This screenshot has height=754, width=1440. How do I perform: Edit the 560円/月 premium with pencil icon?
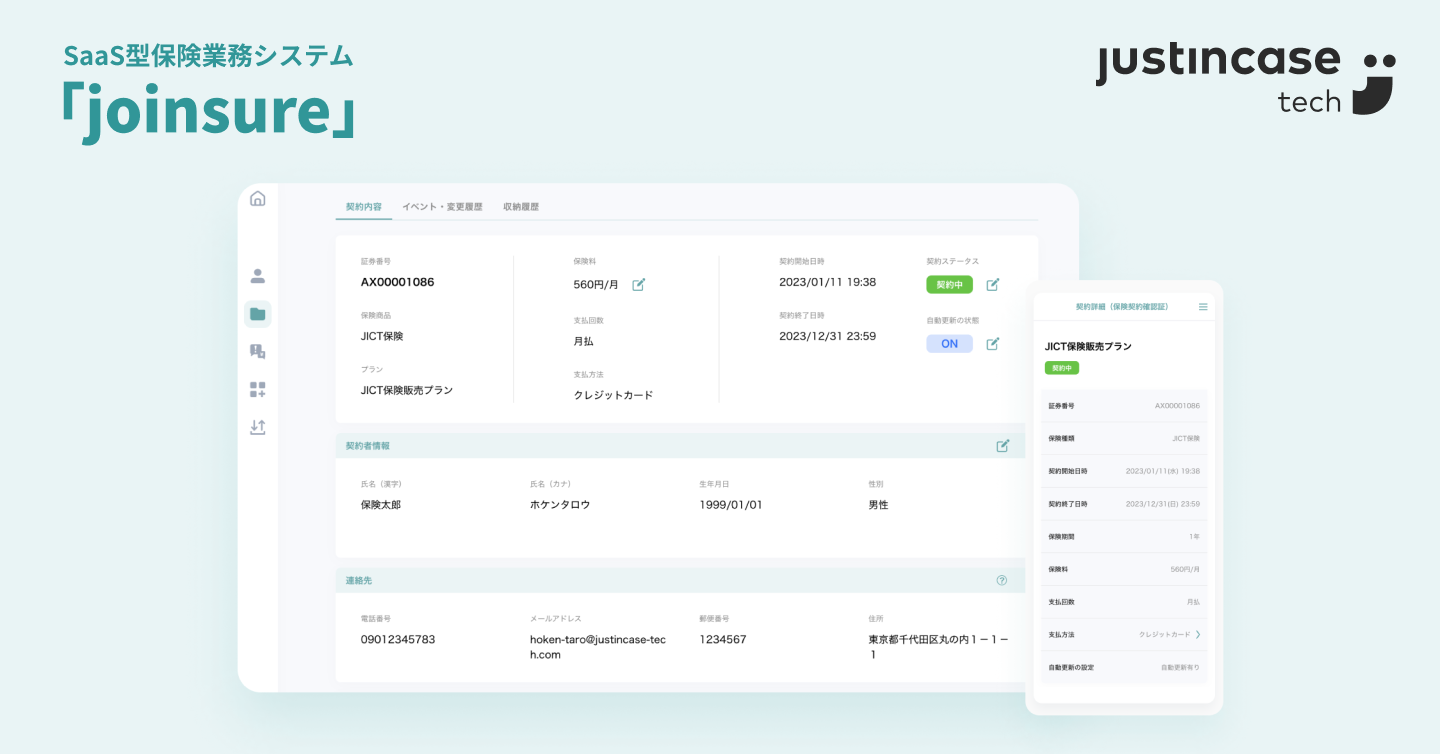pos(638,284)
